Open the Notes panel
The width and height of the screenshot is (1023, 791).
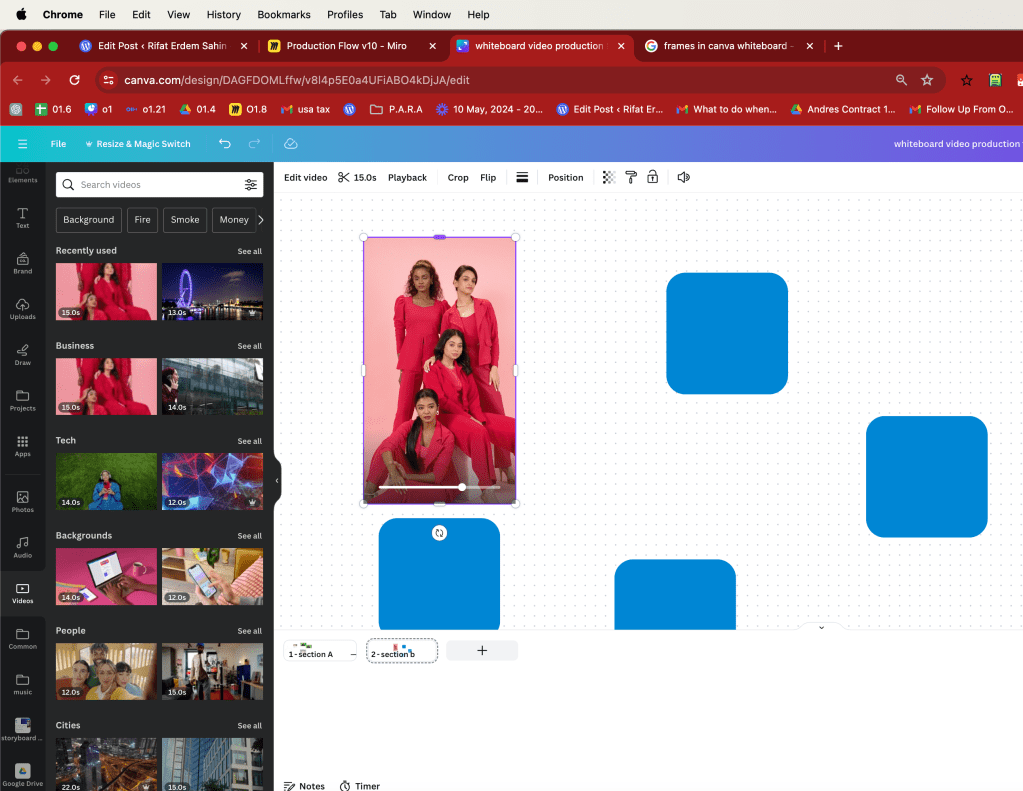pyautogui.click(x=304, y=786)
